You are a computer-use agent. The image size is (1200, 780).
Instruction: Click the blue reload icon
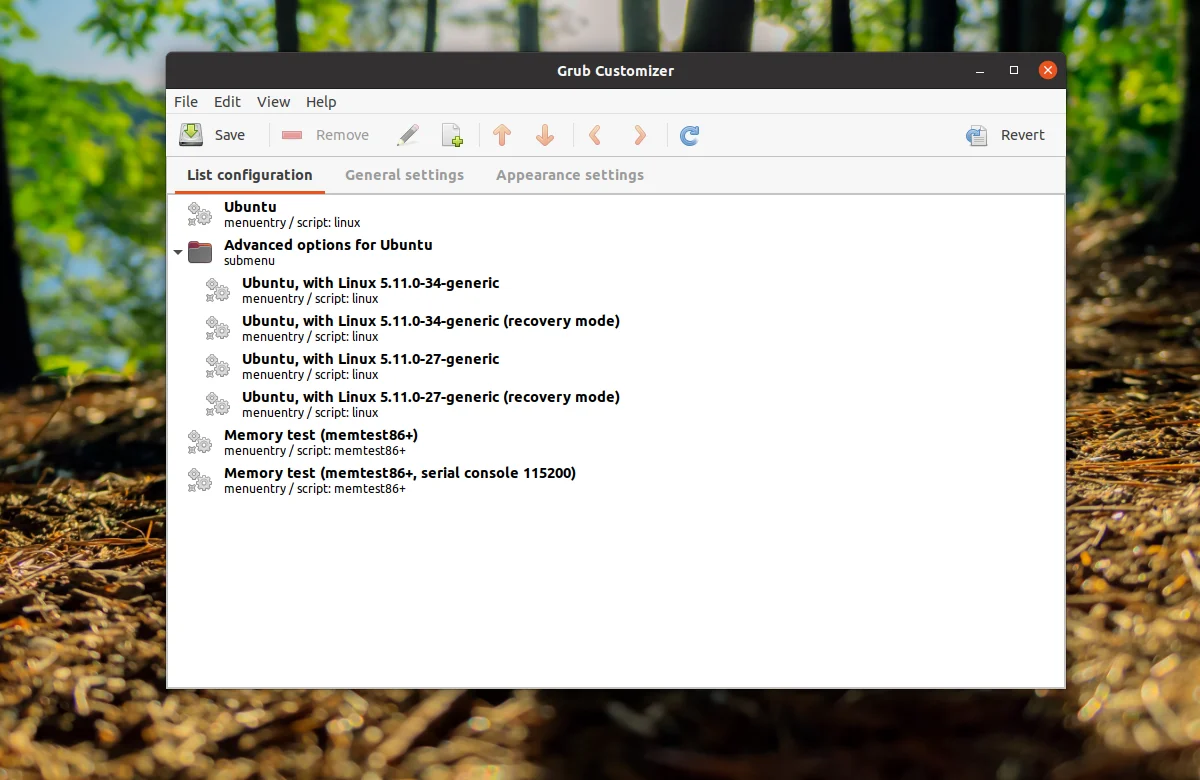689,135
